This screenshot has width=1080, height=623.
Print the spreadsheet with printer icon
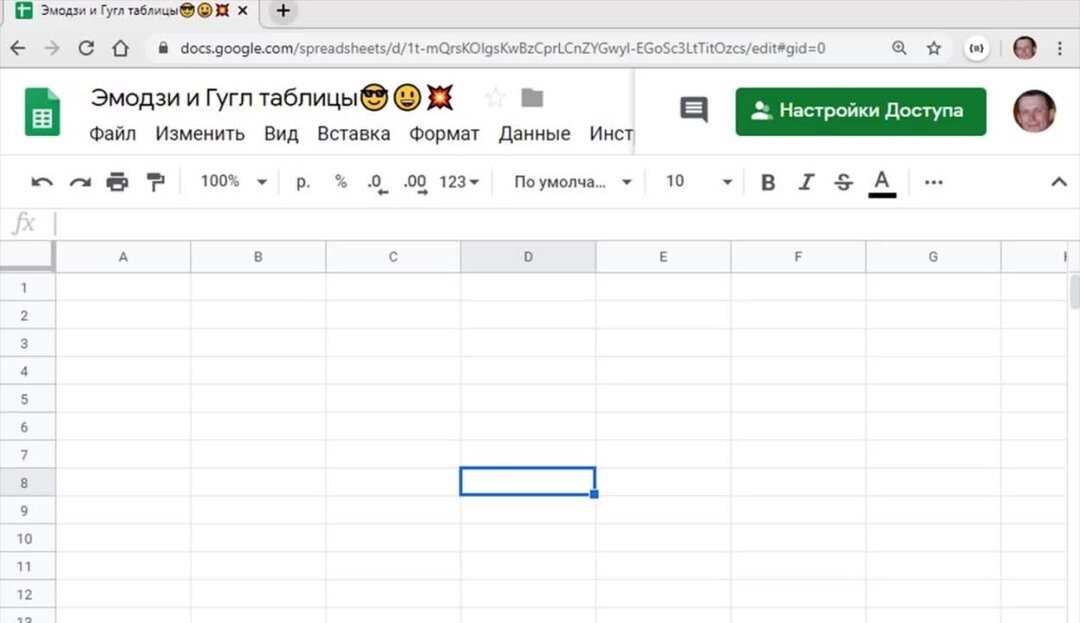point(117,182)
